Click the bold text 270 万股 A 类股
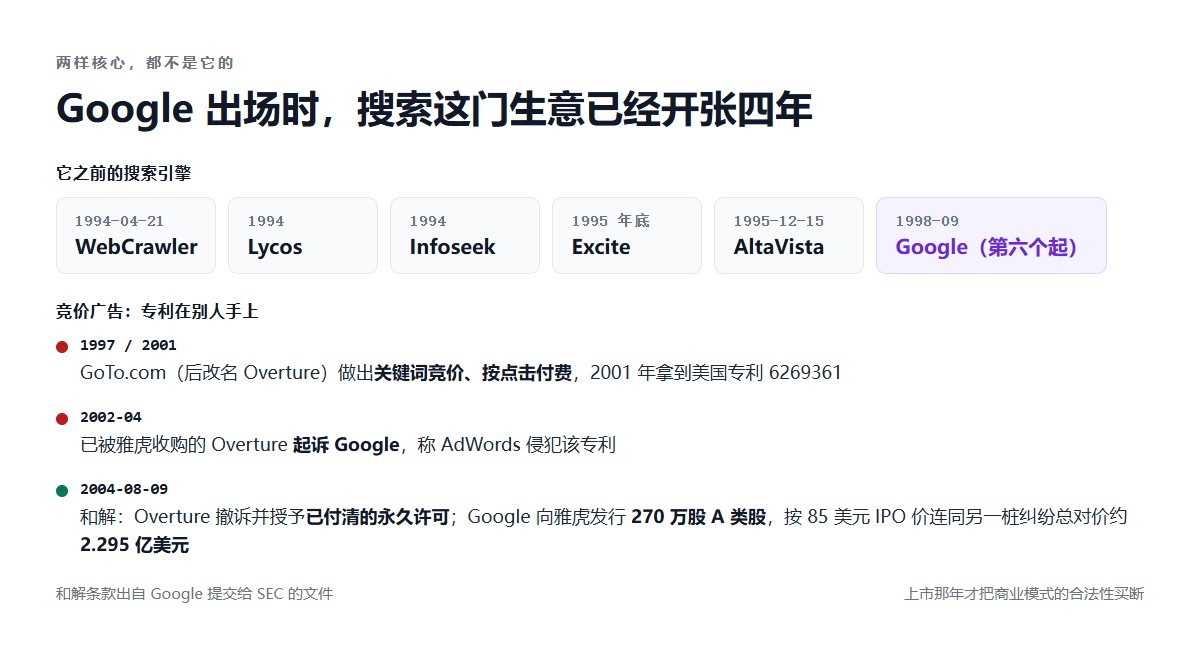 tap(698, 517)
